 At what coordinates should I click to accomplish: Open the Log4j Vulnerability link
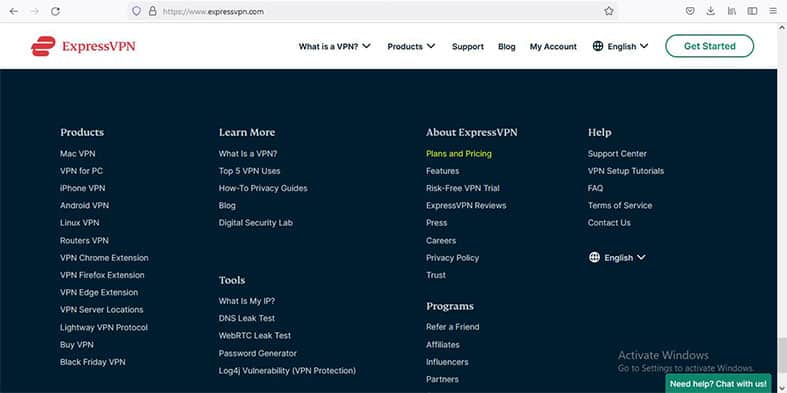click(x=287, y=370)
